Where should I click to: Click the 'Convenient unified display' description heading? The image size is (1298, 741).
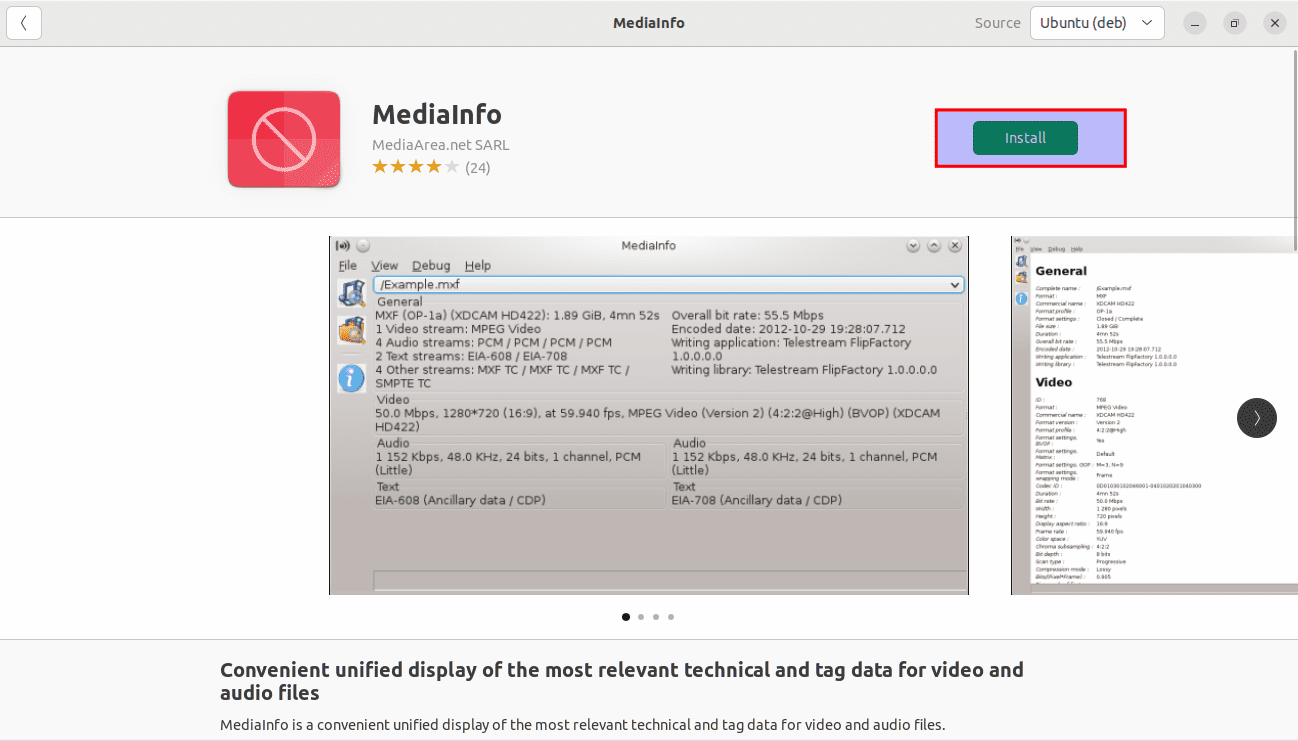[622, 681]
